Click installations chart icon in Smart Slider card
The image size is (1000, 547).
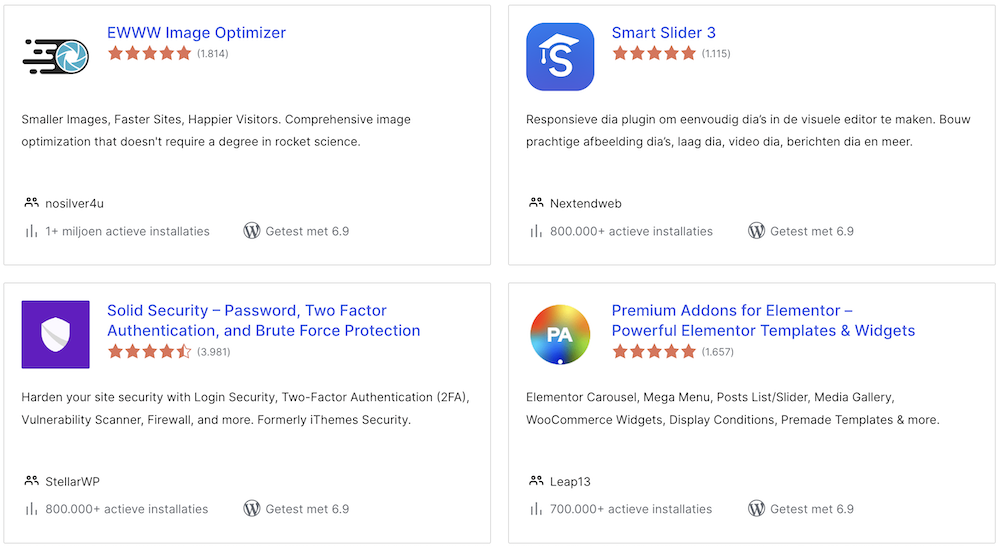pyautogui.click(x=536, y=231)
